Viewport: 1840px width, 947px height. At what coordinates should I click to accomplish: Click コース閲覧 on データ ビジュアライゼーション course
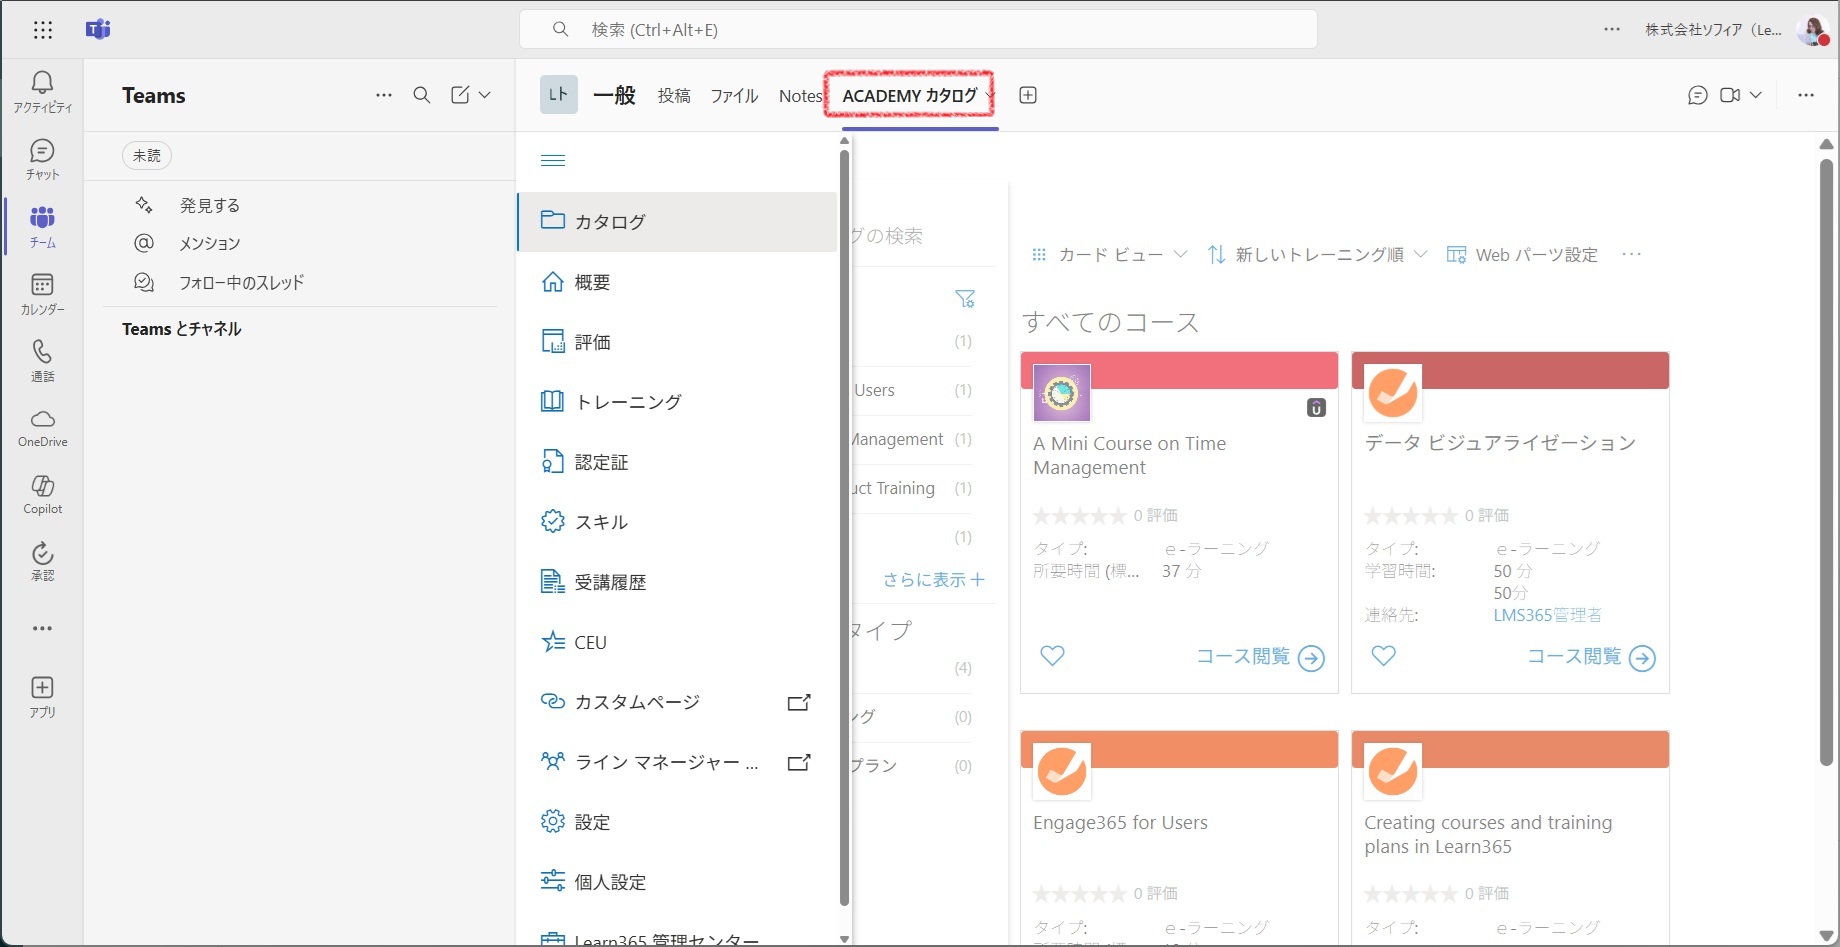[1591, 657]
